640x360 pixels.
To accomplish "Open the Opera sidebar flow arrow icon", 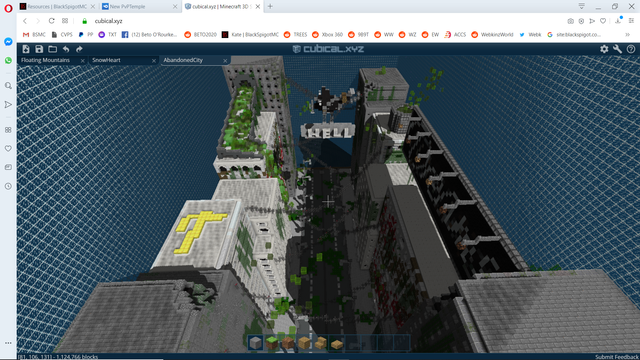I will click(8, 105).
